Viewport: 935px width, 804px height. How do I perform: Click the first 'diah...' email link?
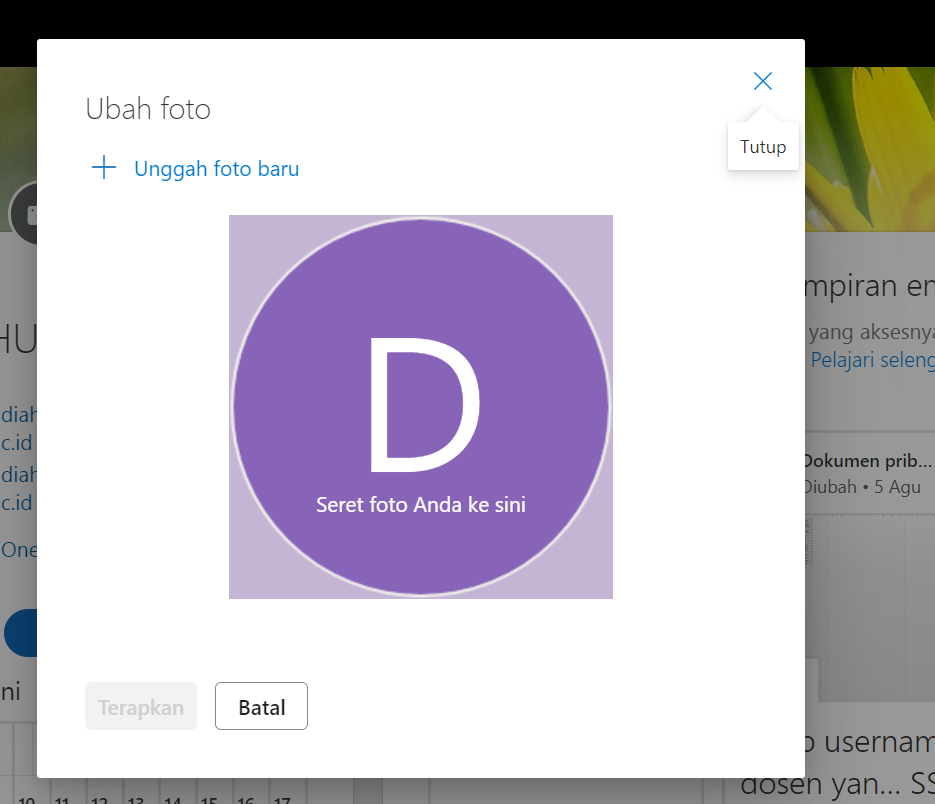click(x=18, y=415)
